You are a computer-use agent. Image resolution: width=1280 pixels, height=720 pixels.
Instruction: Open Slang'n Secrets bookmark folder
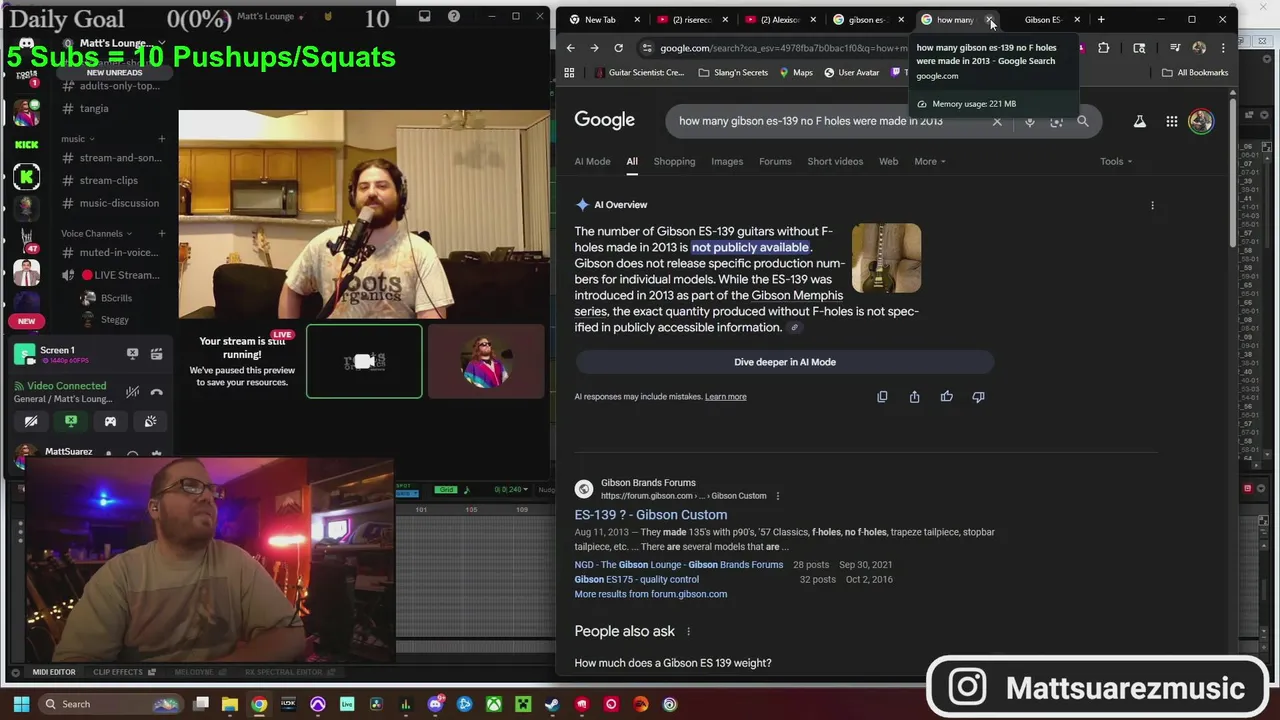[x=733, y=72]
